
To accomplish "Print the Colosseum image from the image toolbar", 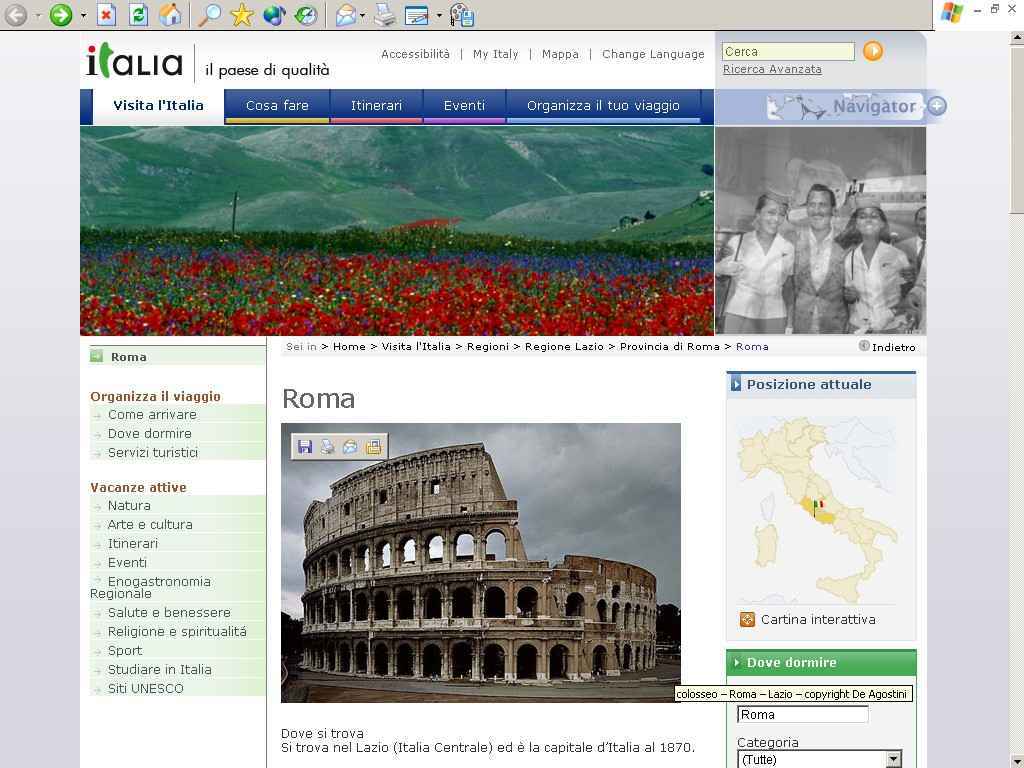I will point(327,447).
